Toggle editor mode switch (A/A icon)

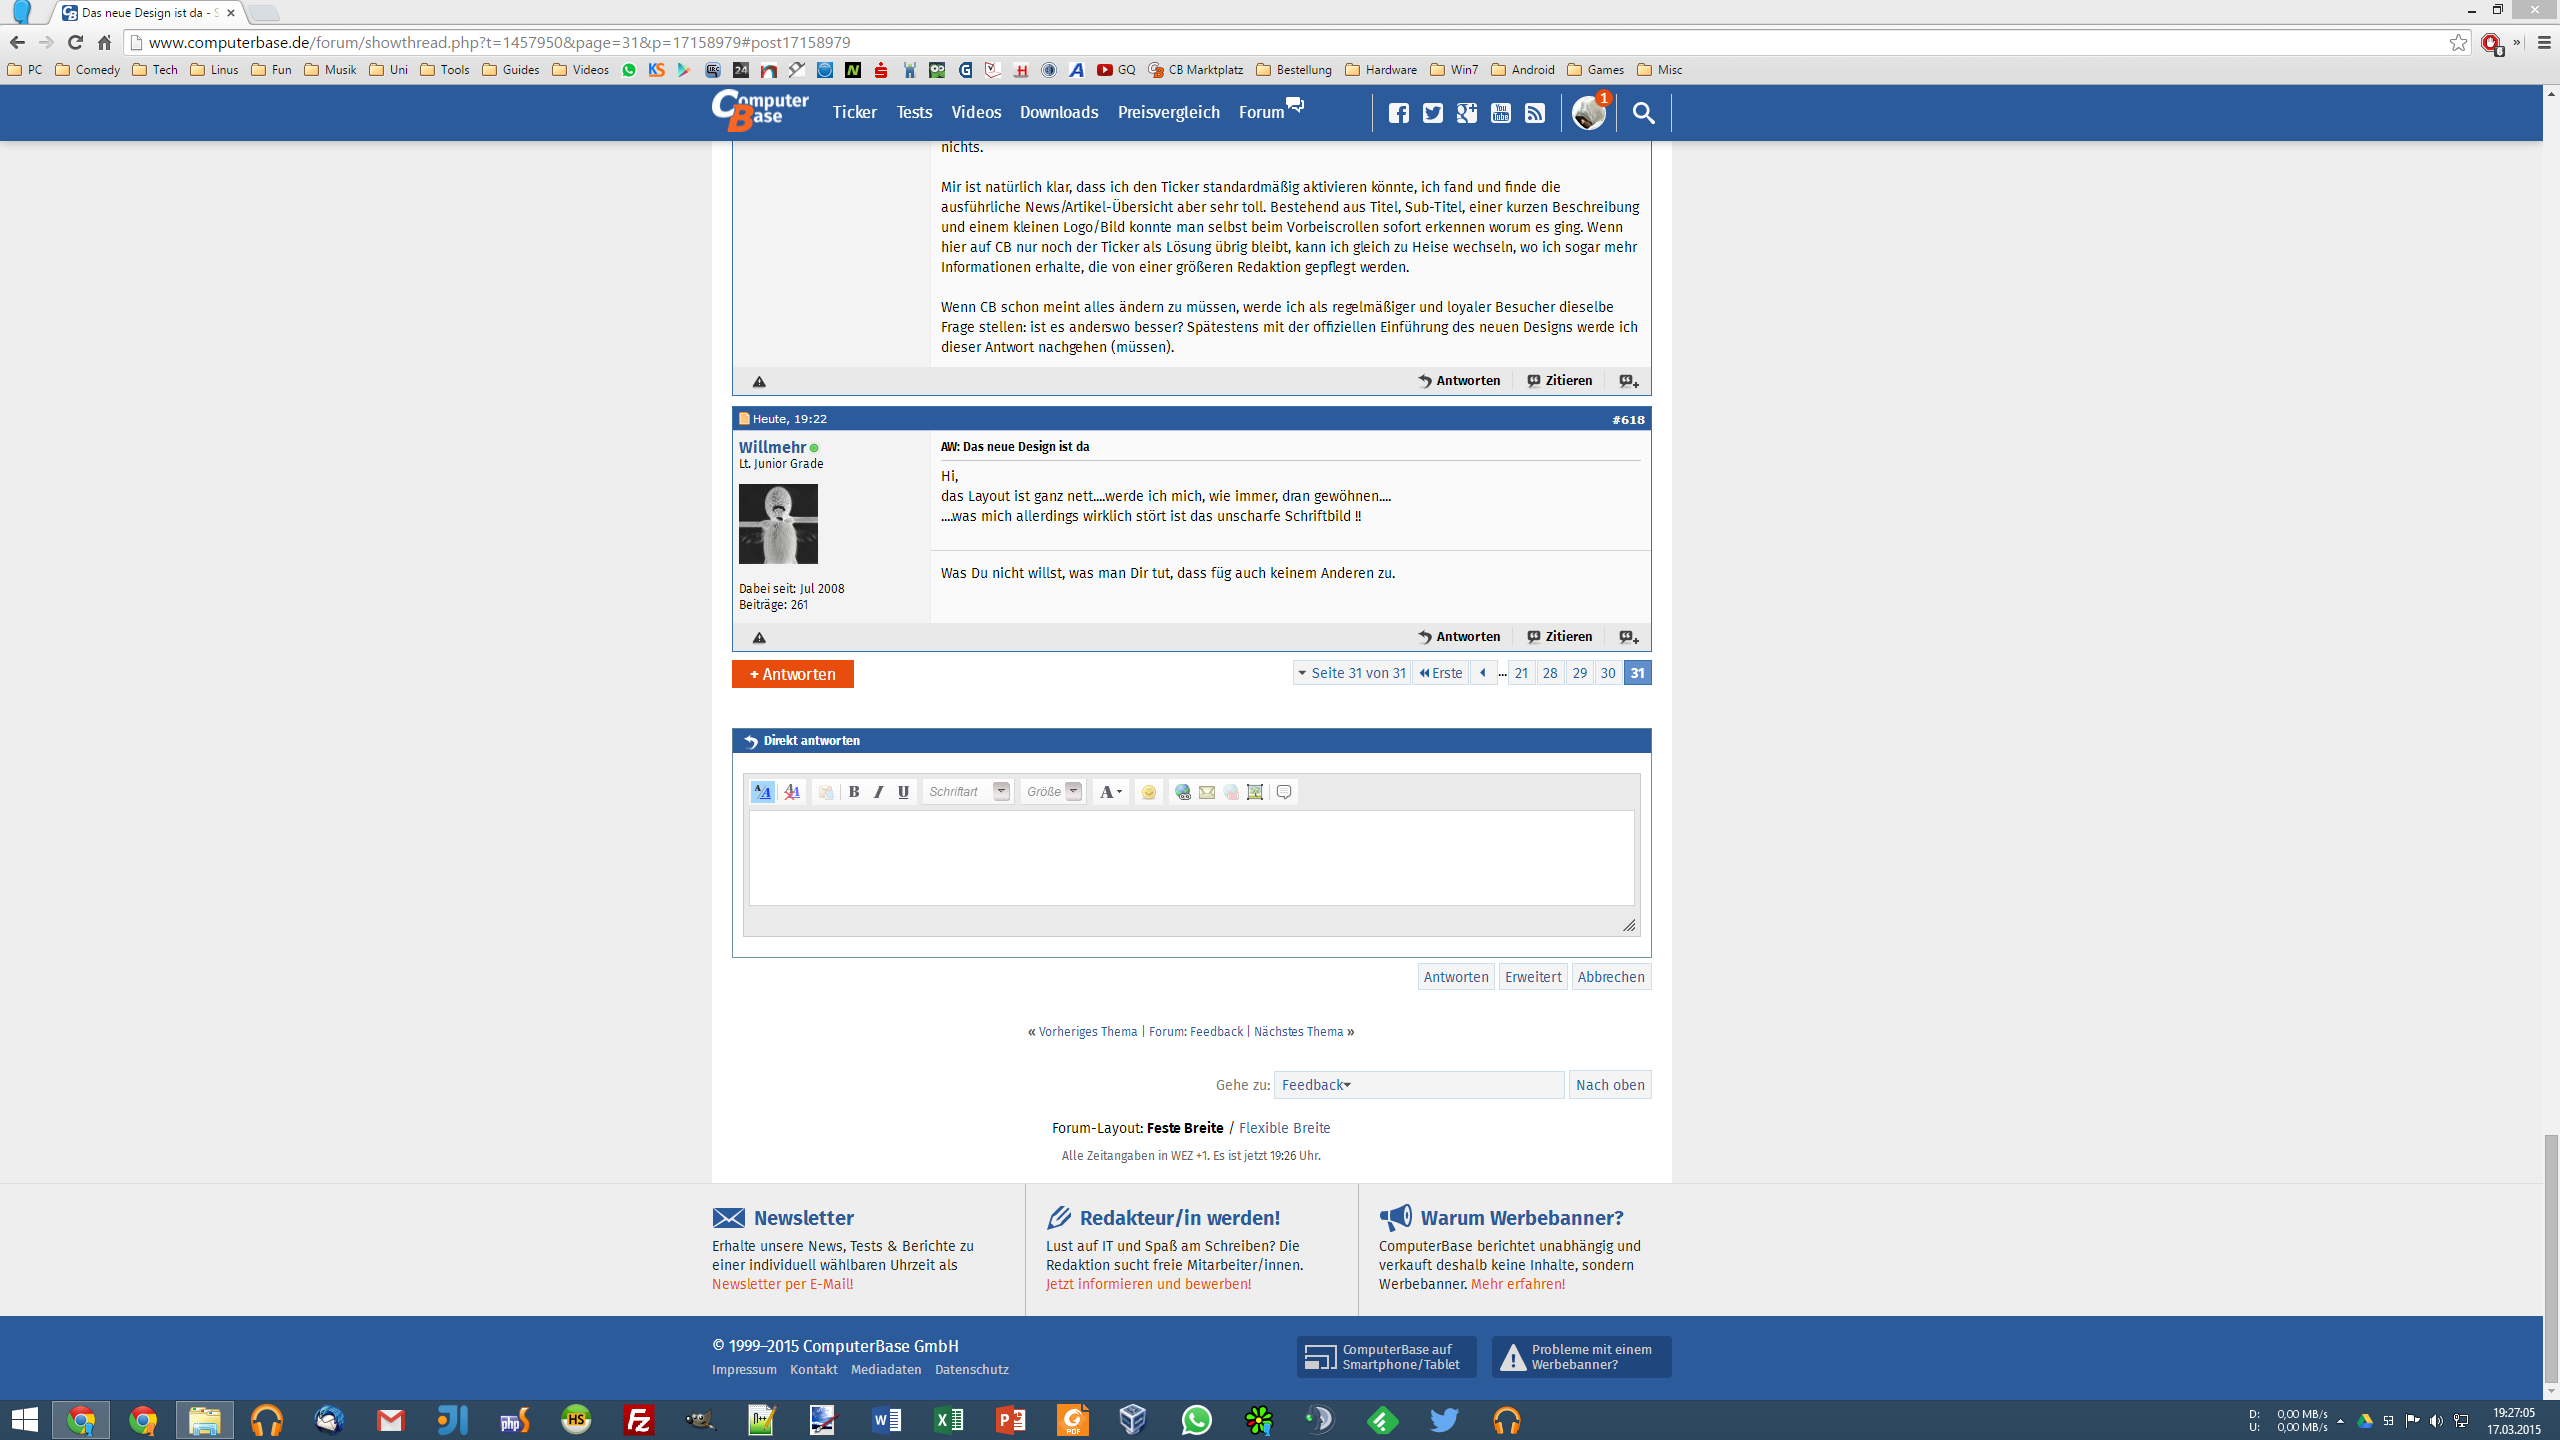762,792
